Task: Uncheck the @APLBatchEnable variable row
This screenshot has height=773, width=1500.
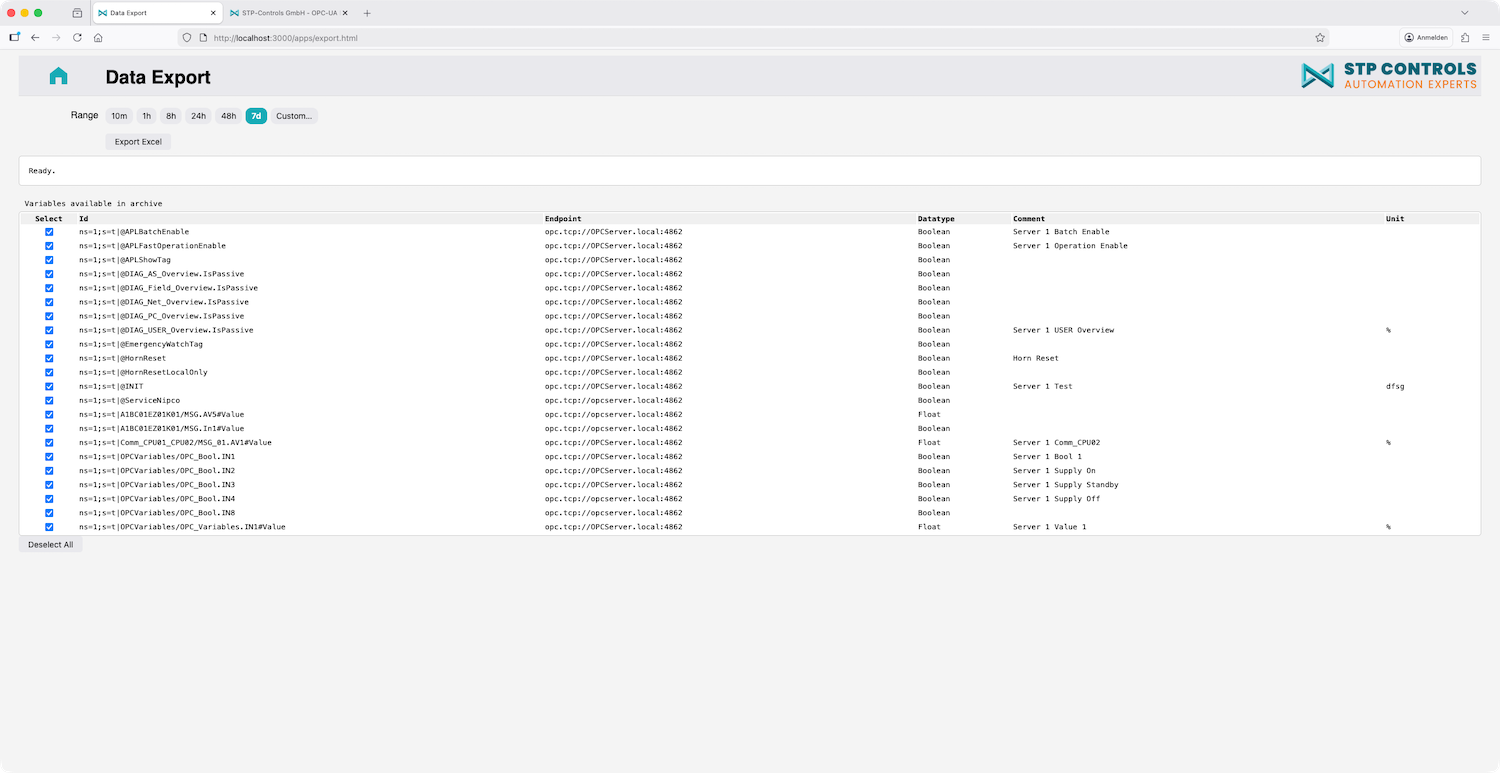Action: 49,231
